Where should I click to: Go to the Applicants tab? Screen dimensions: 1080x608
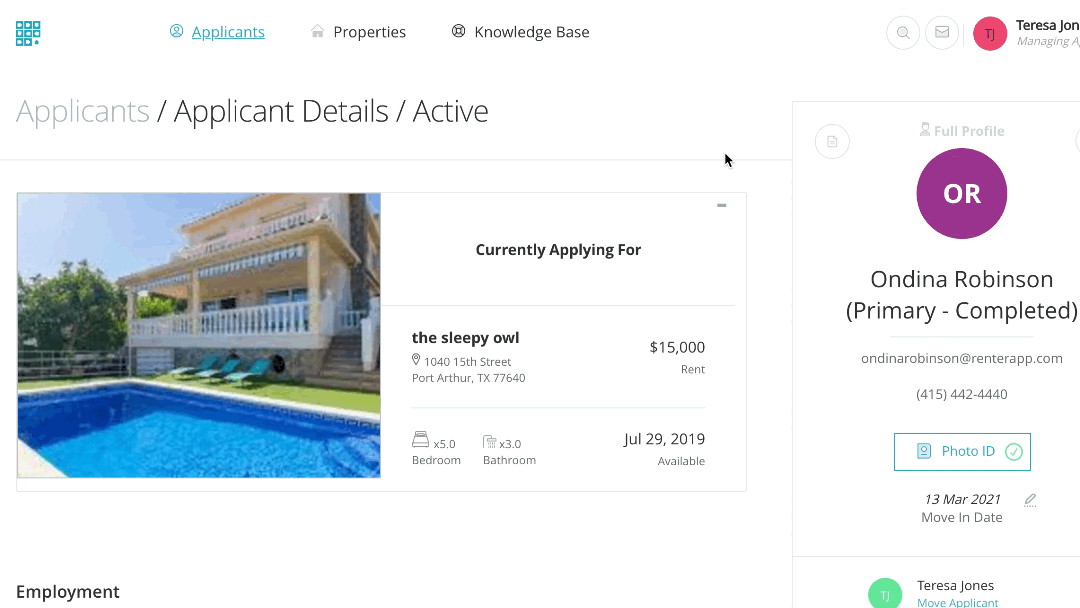[227, 32]
